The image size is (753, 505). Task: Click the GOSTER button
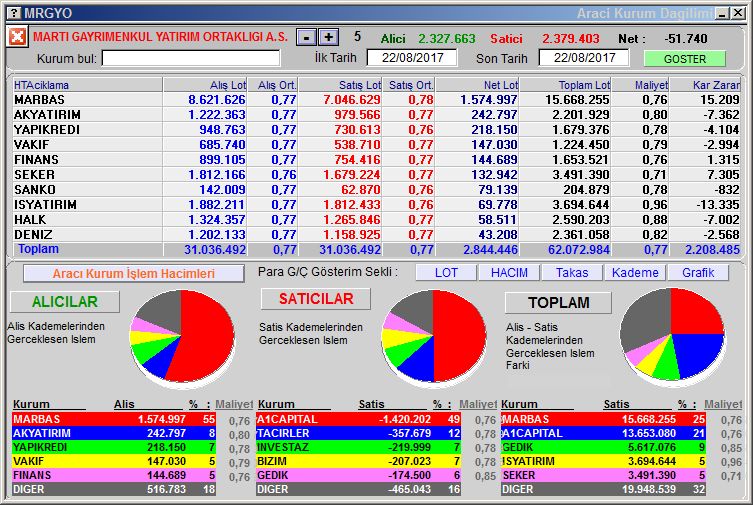tap(685, 59)
